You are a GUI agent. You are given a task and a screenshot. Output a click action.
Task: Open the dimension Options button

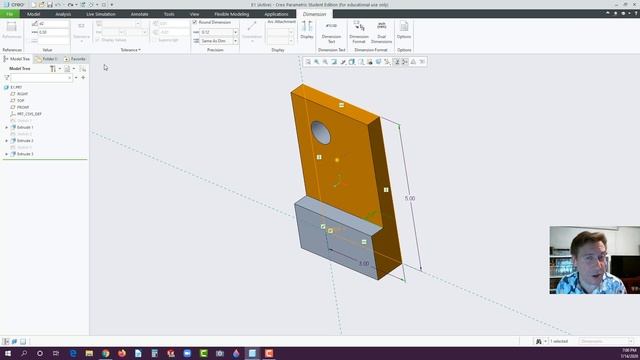pos(404,30)
